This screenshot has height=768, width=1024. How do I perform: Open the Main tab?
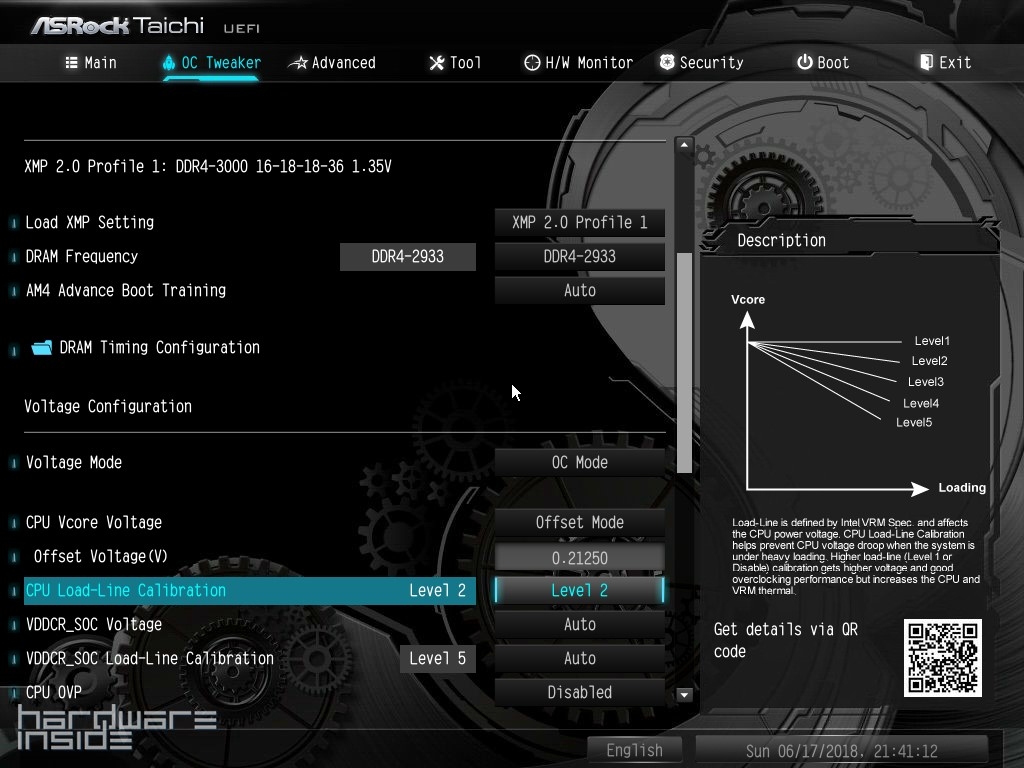pos(90,62)
